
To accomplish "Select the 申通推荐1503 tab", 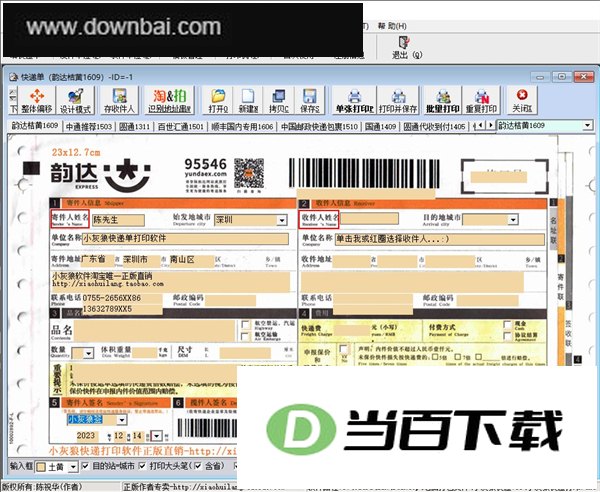I will [x=89, y=127].
